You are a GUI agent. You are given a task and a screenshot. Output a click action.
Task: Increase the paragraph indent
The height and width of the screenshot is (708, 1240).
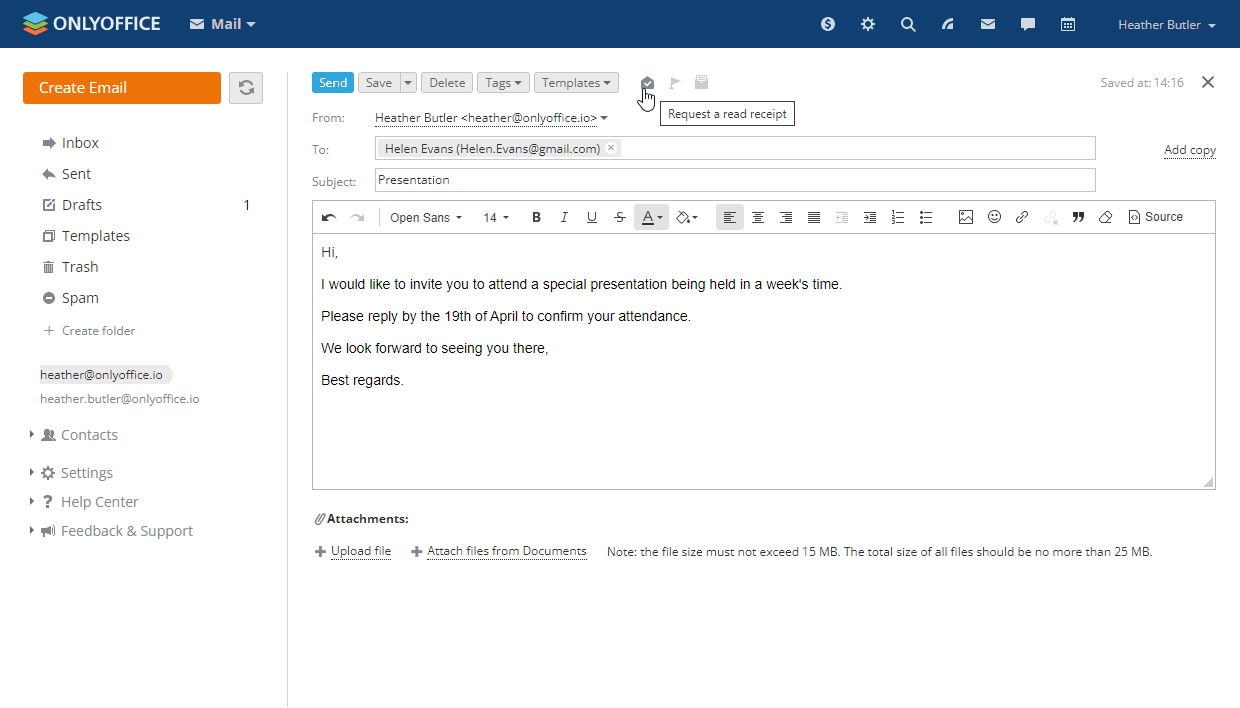point(870,217)
